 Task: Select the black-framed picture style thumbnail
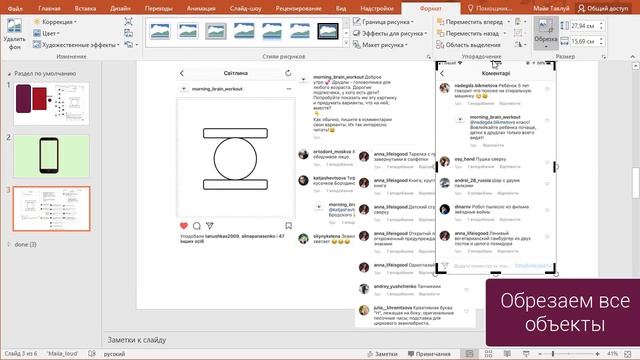[x=328, y=31]
